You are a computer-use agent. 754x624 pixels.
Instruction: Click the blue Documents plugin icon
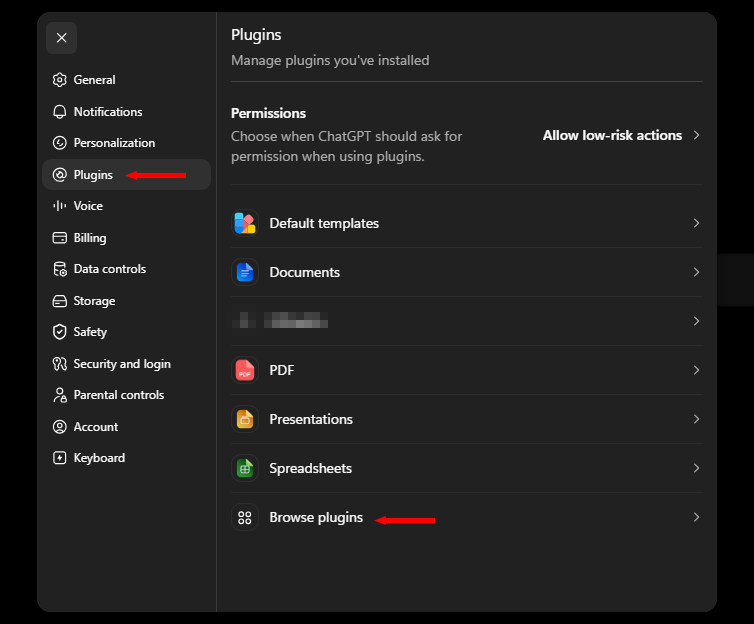tap(245, 272)
